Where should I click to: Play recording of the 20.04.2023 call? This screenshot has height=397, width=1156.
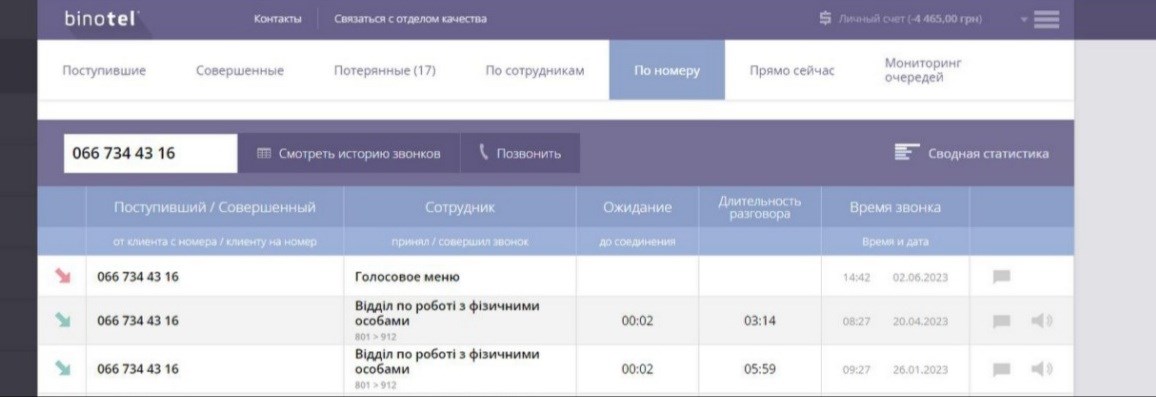(x=1041, y=321)
